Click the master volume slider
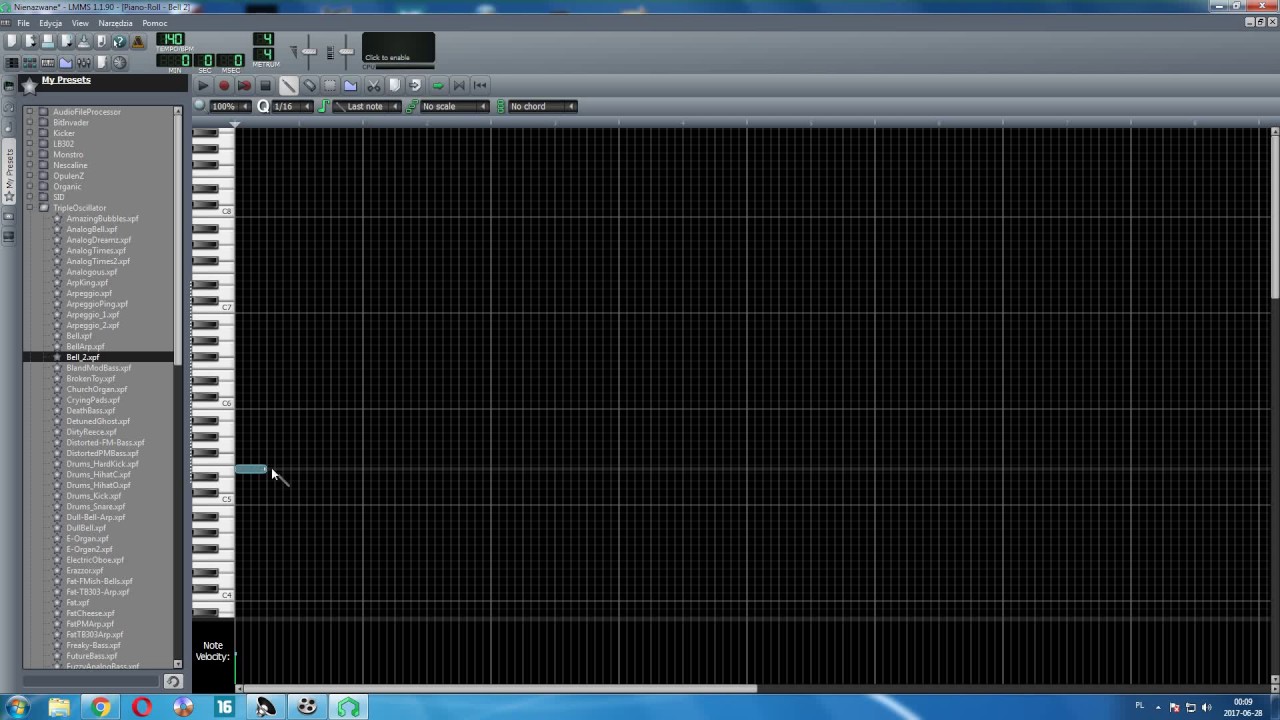The height and width of the screenshot is (720, 1280). tap(309, 51)
